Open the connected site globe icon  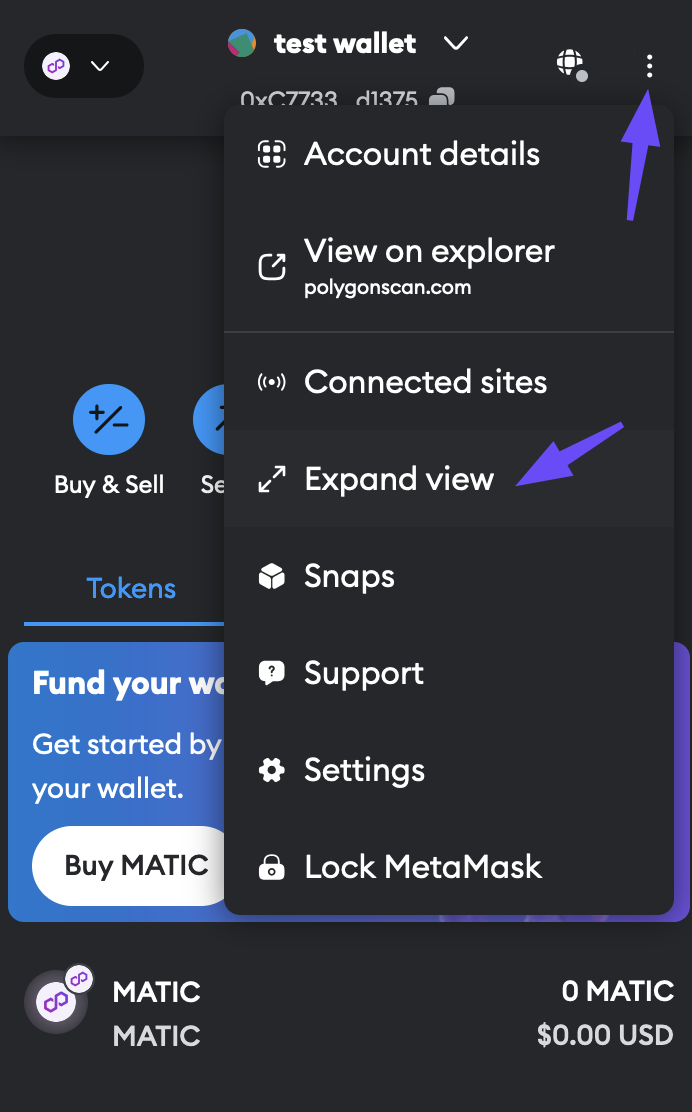point(570,64)
